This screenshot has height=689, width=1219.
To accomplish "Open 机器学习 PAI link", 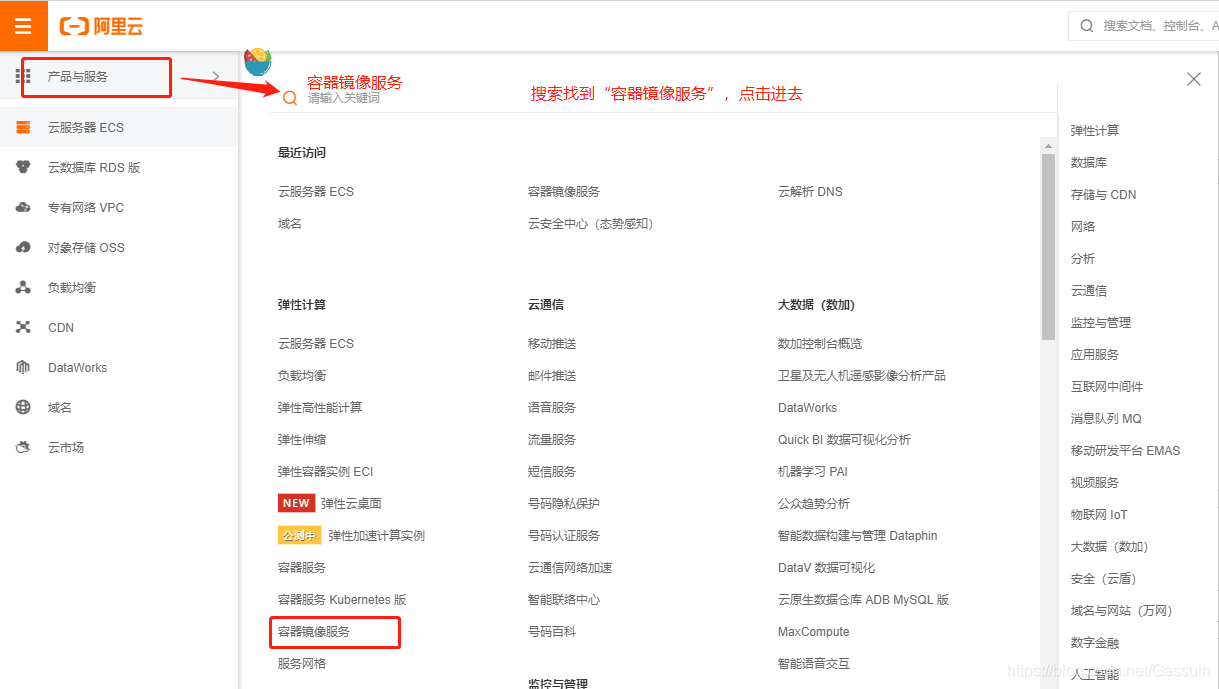I will (x=813, y=472).
